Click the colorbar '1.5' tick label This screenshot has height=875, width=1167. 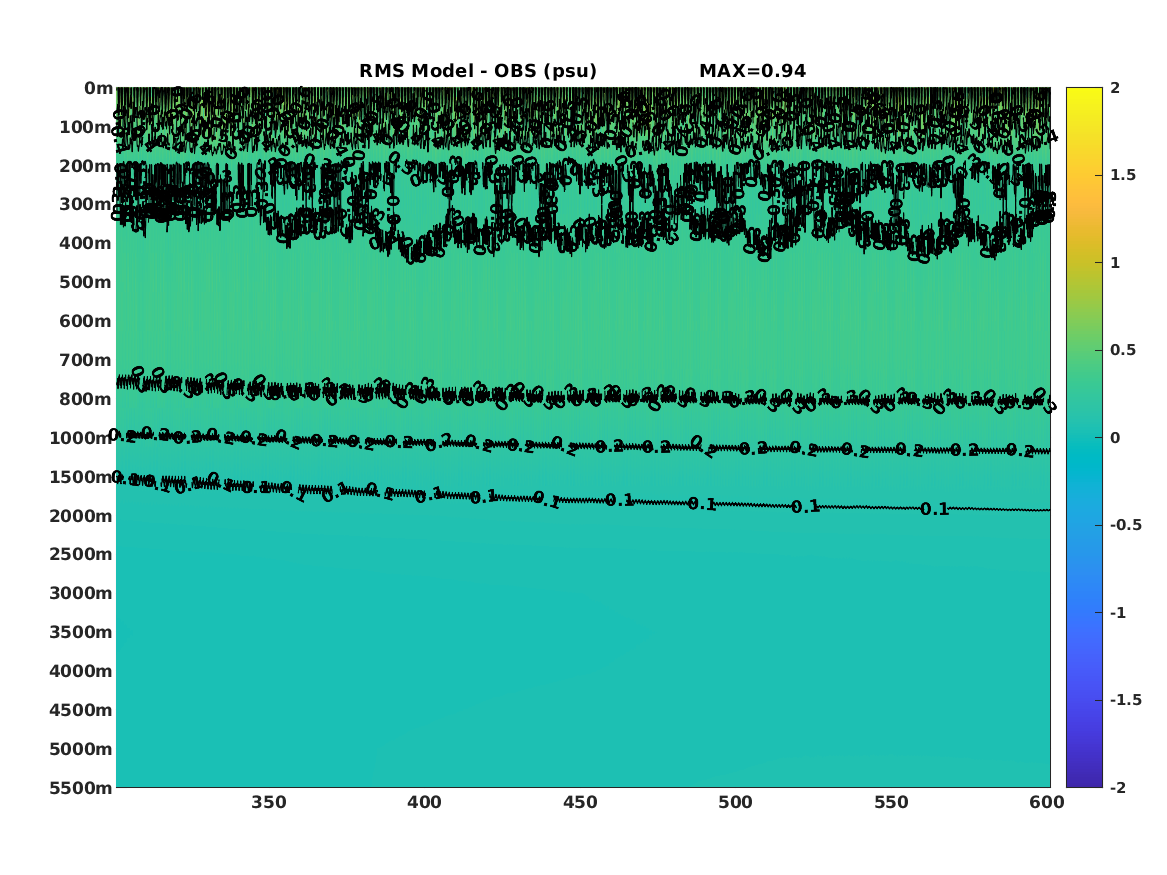pos(1123,175)
